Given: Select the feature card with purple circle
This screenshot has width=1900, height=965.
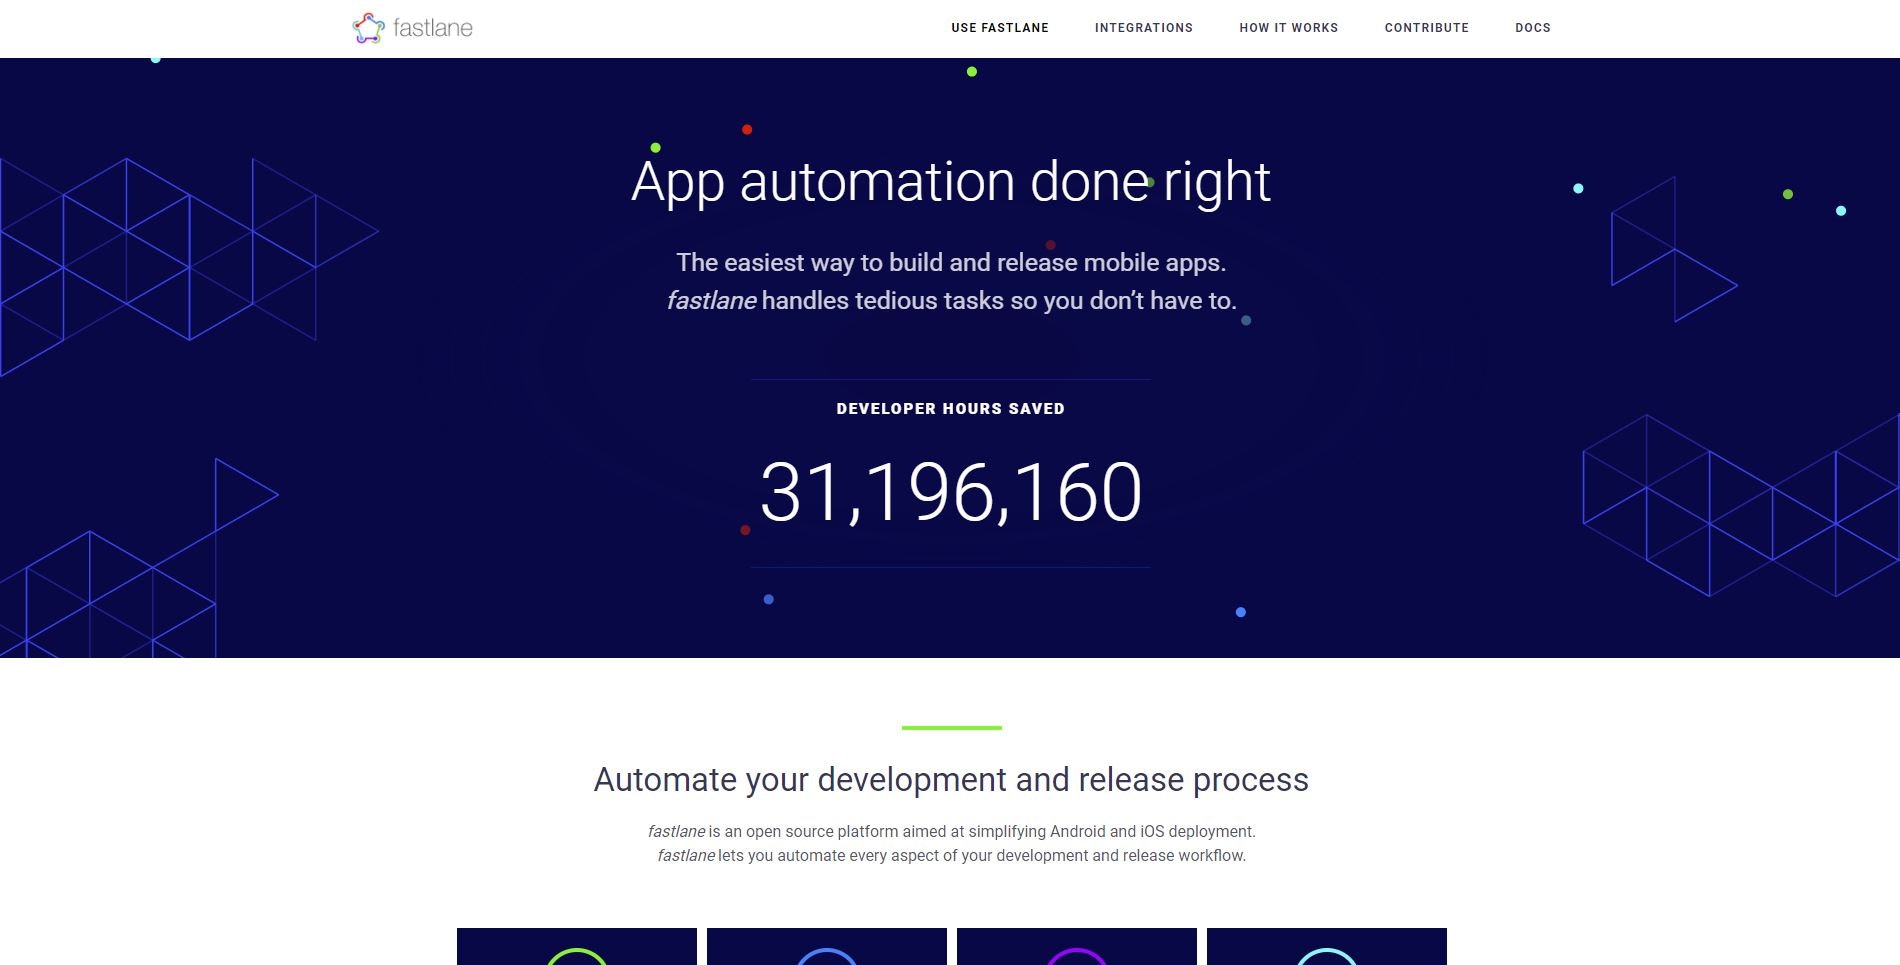Looking at the screenshot, I should click(1077, 947).
